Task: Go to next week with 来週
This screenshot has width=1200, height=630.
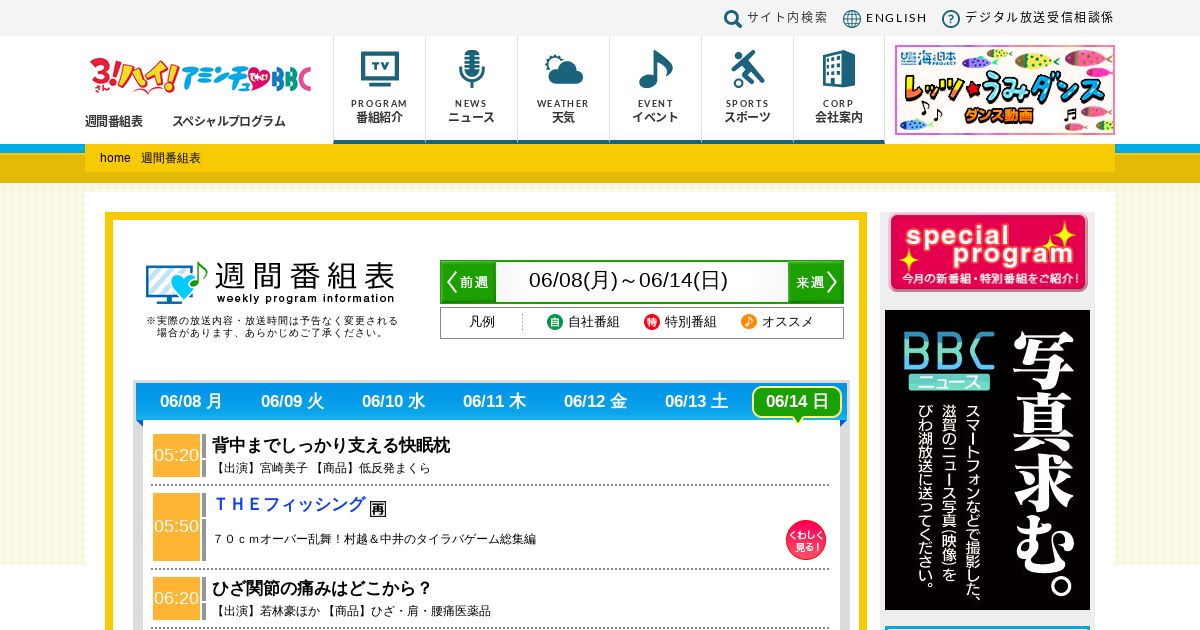Action: [x=816, y=282]
